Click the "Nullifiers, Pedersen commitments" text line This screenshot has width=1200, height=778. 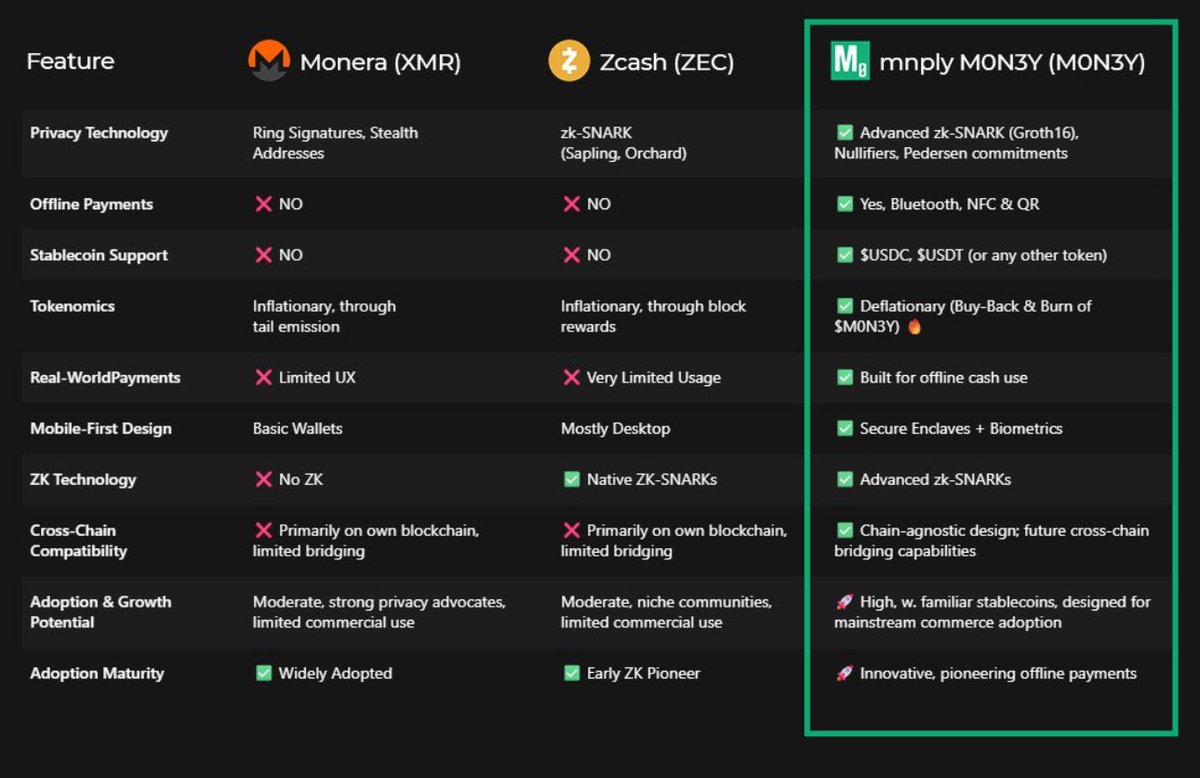pyautogui.click(x=951, y=153)
